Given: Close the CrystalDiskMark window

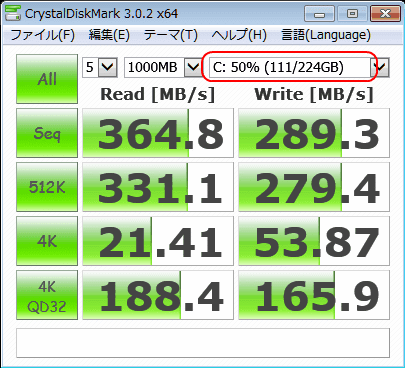Looking at the screenshot, I should click(385, 14).
